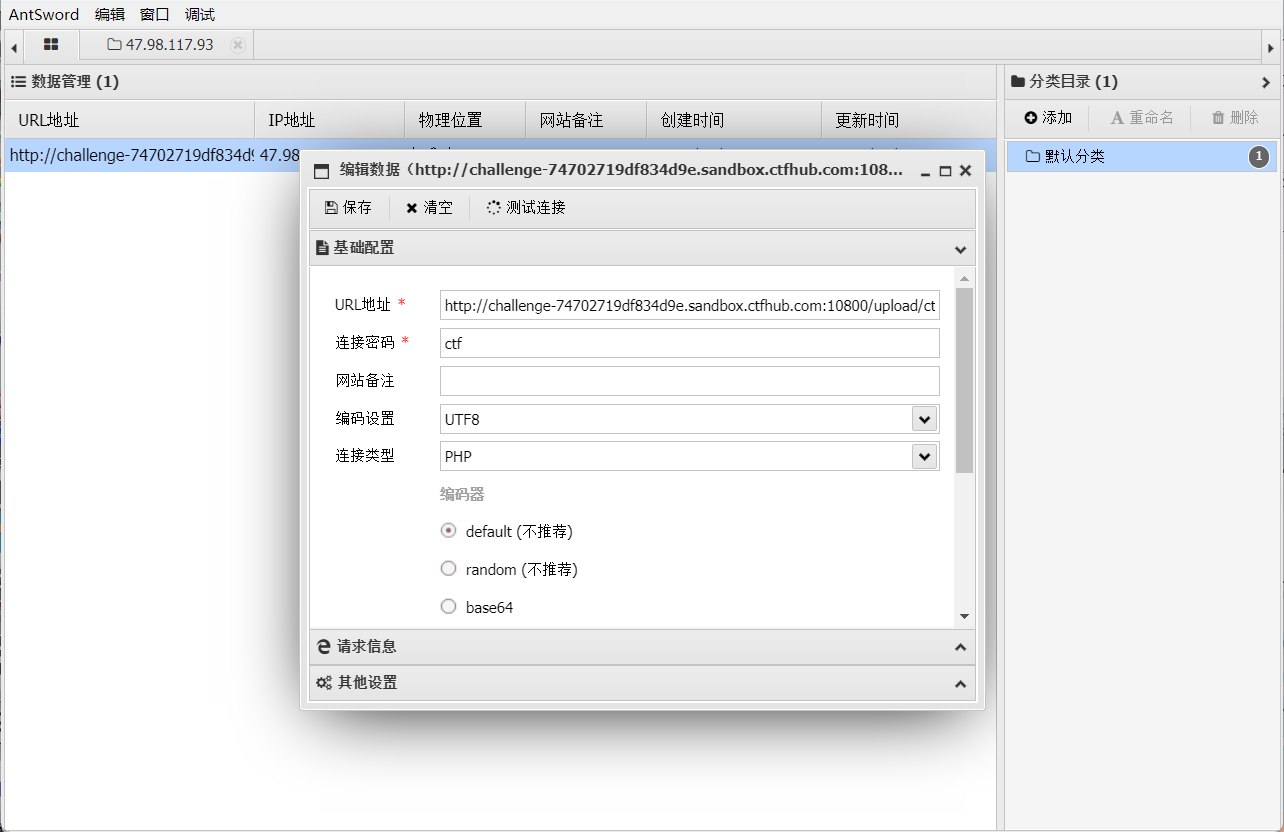The width and height of the screenshot is (1284, 832).
Task: Click Test Connection (测试连接) button
Action: pos(526,208)
